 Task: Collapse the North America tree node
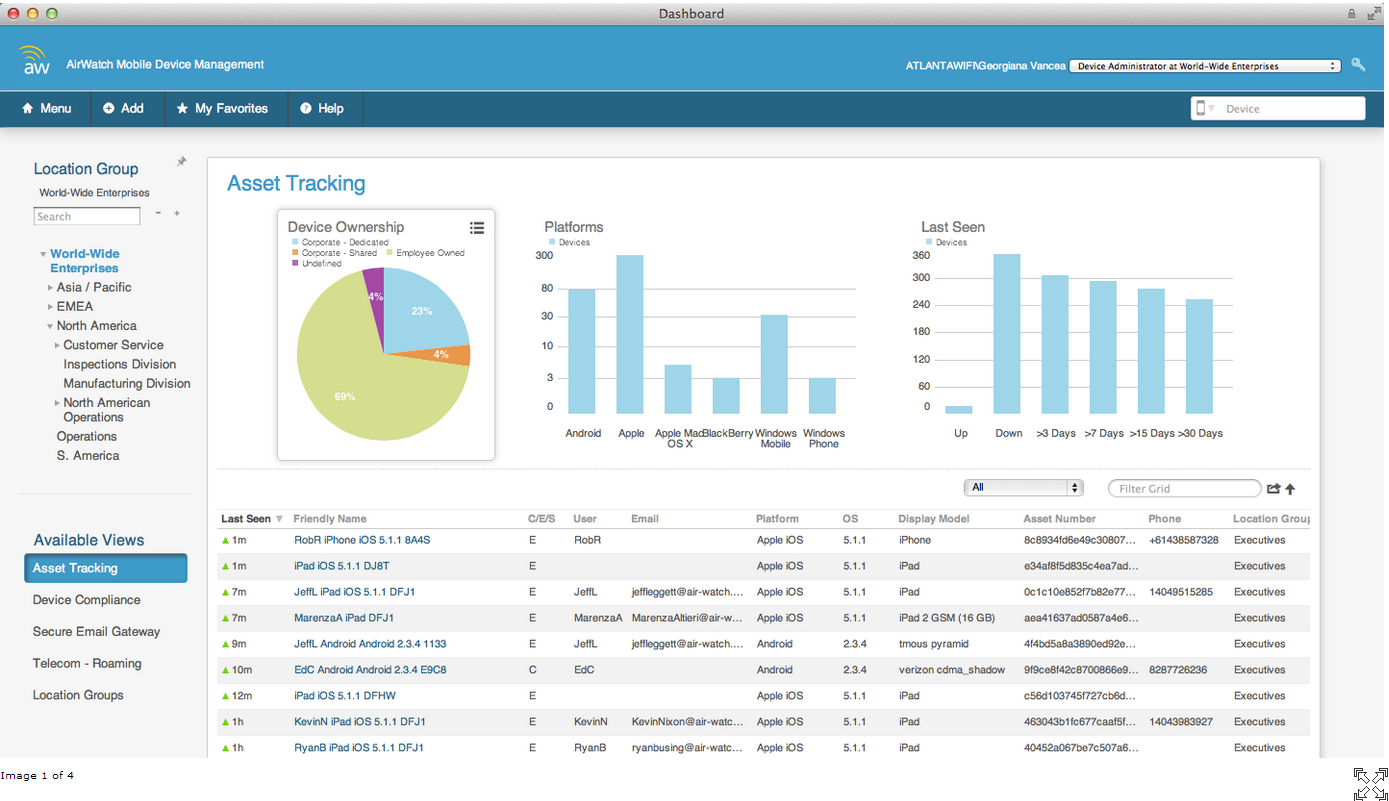tap(50, 326)
